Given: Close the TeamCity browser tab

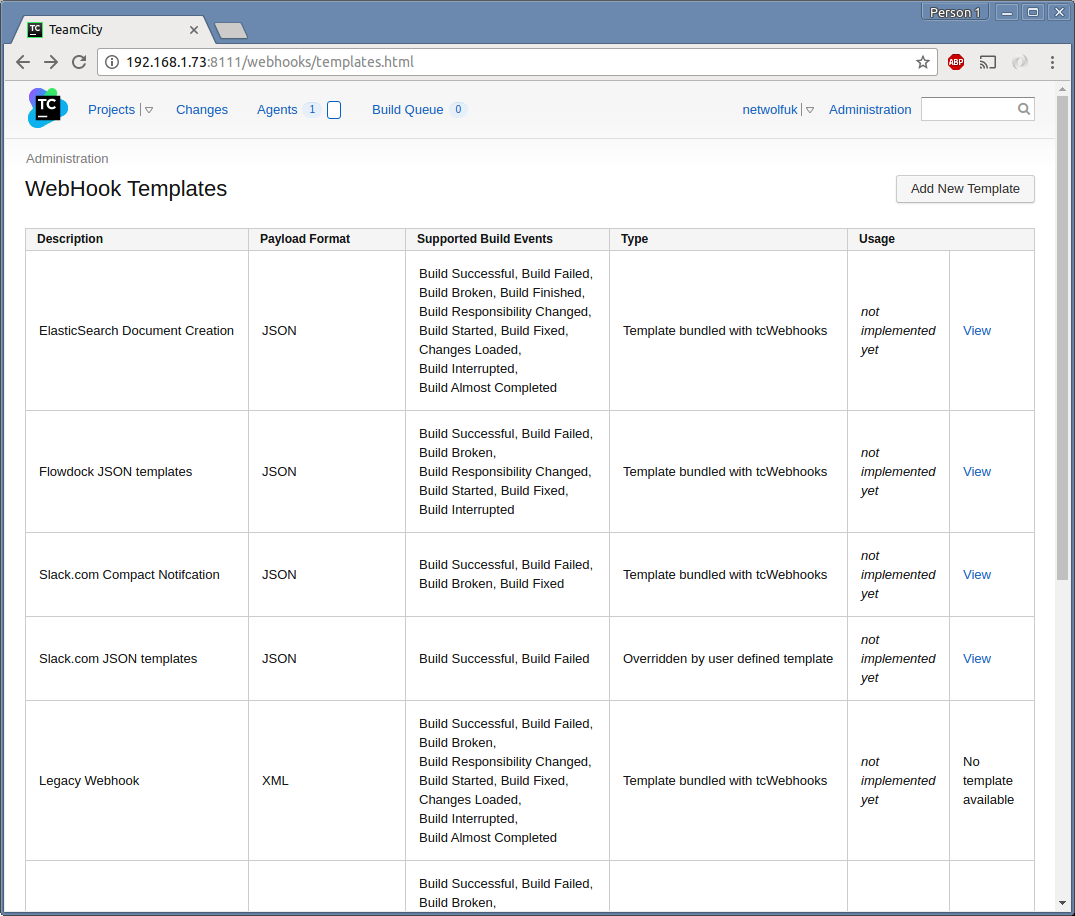Looking at the screenshot, I should 194,30.
